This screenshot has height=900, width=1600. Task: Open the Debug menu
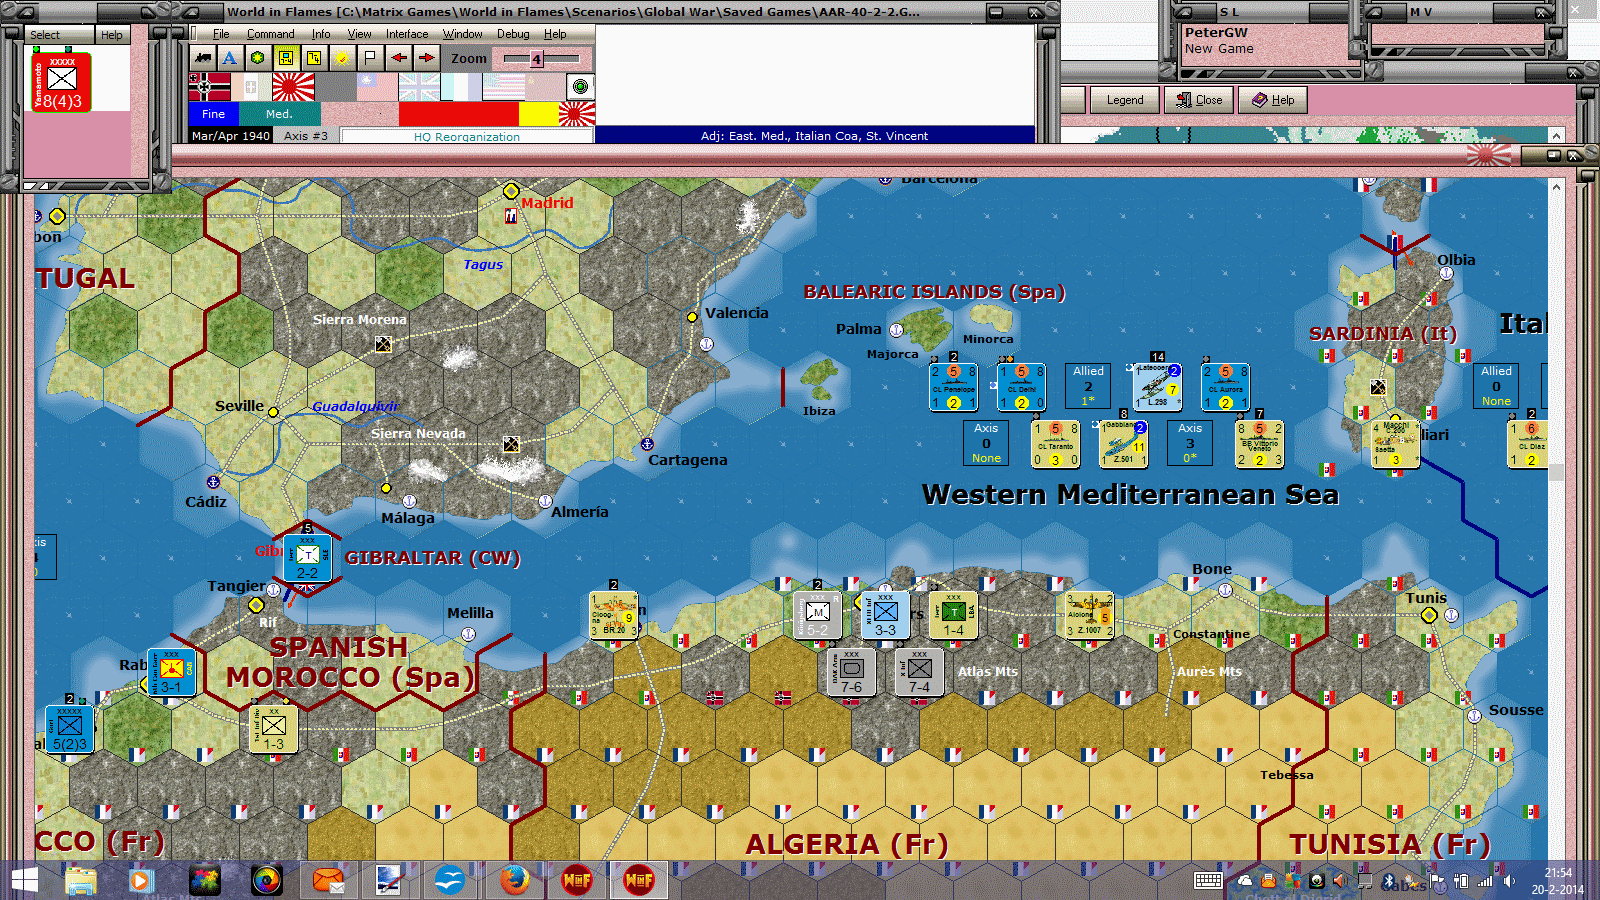click(513, 34)
